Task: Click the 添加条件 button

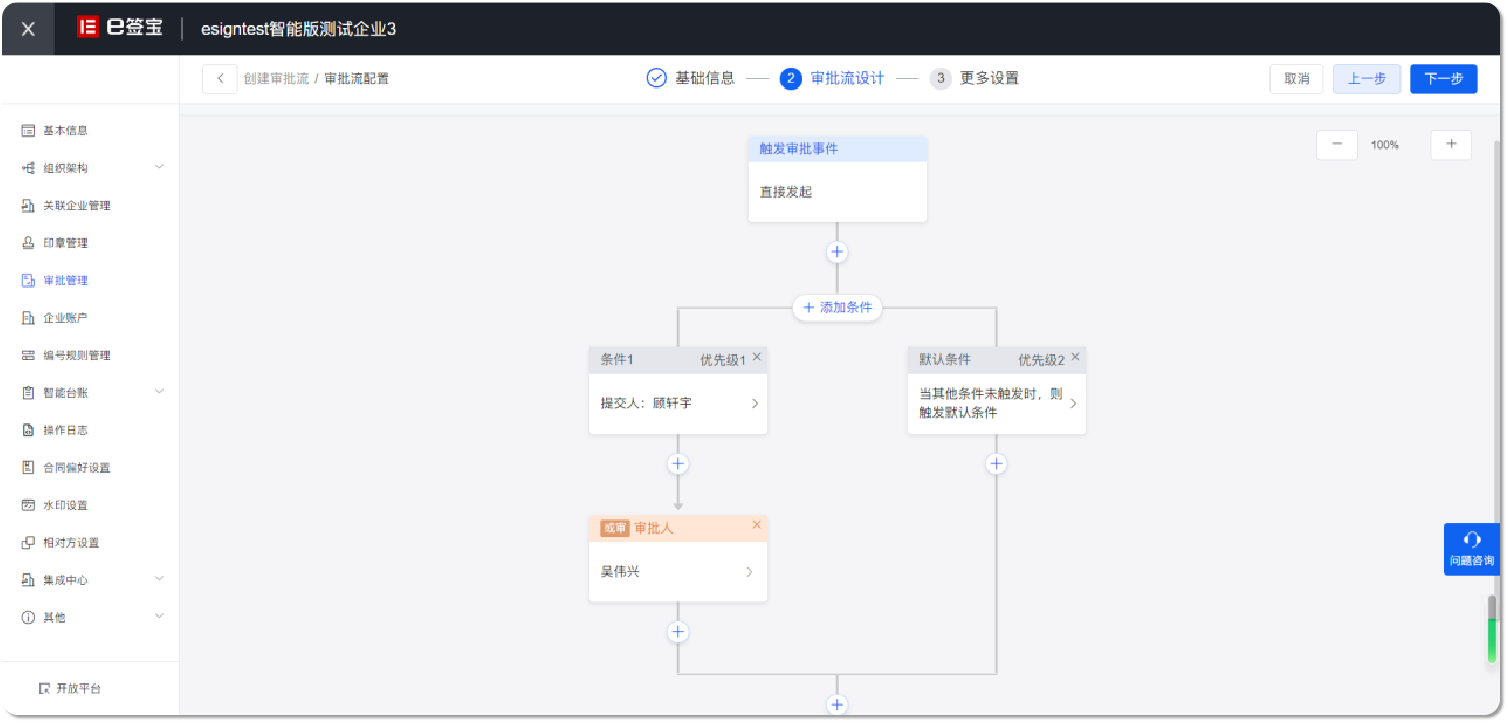Action: pos(838,307)
